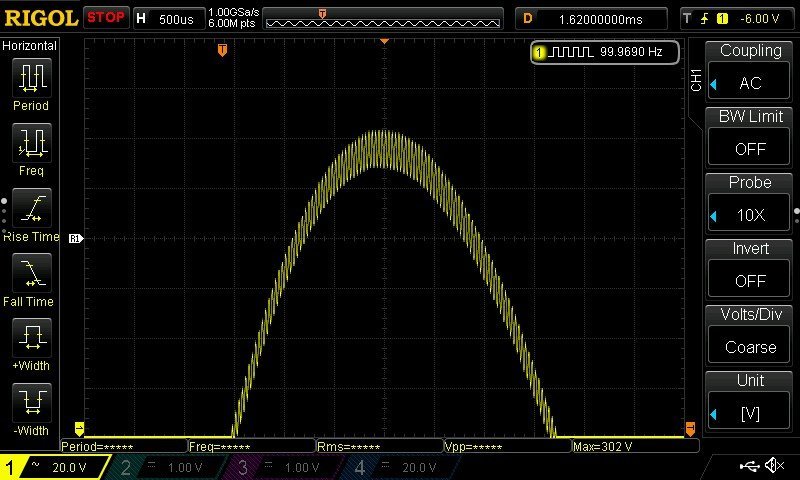Choose the Rise Time measurement icon
Screen dimensions: 800x480
(x=31, y=208)
